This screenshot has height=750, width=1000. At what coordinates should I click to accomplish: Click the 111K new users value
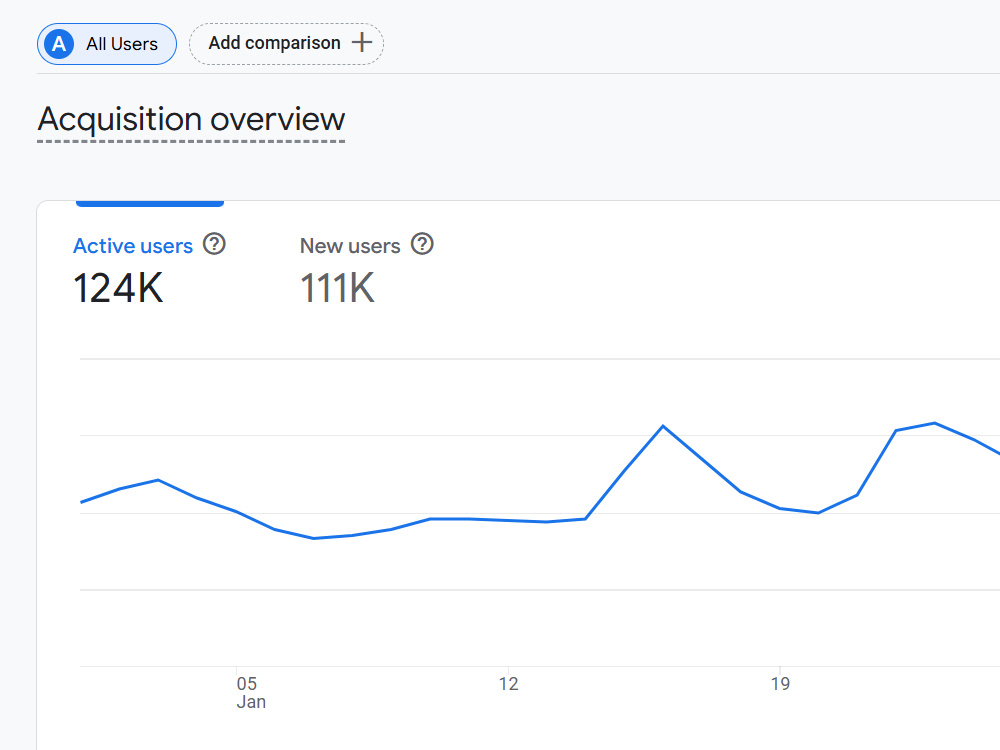tap(337, 288)
